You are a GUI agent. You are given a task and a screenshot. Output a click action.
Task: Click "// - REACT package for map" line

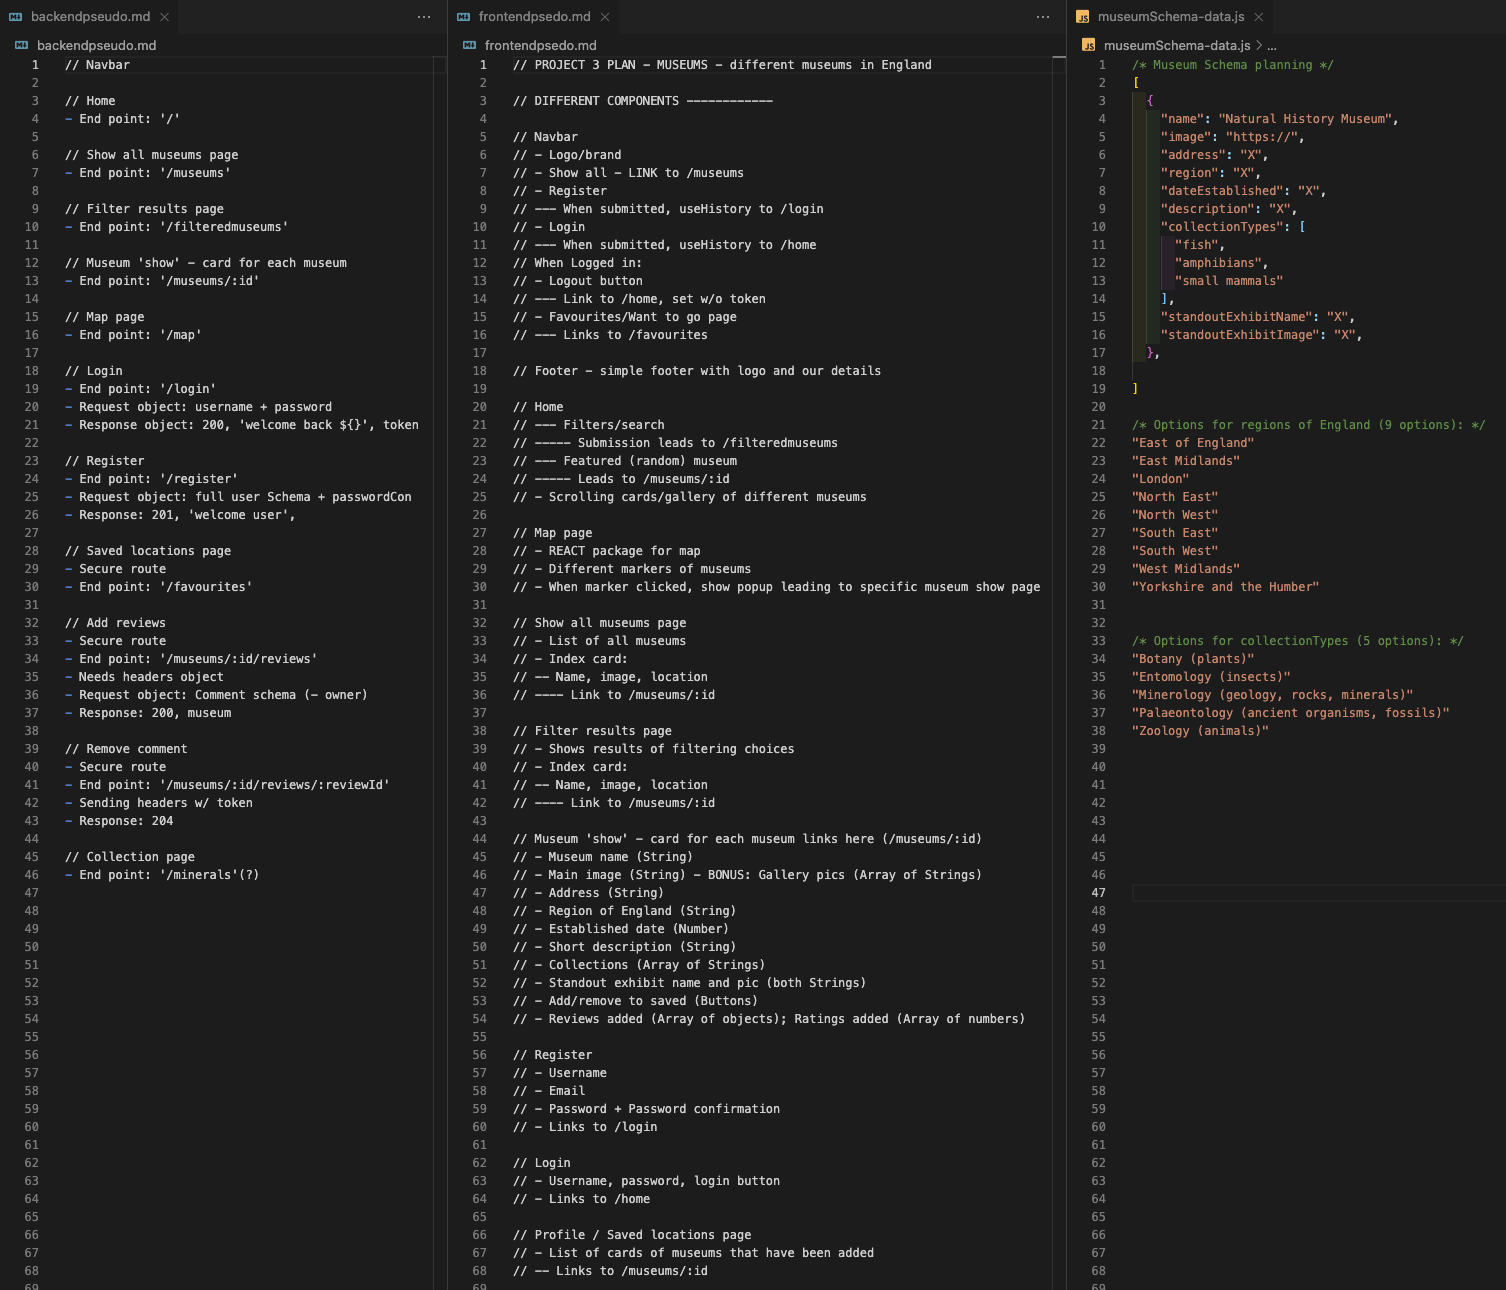607,551
